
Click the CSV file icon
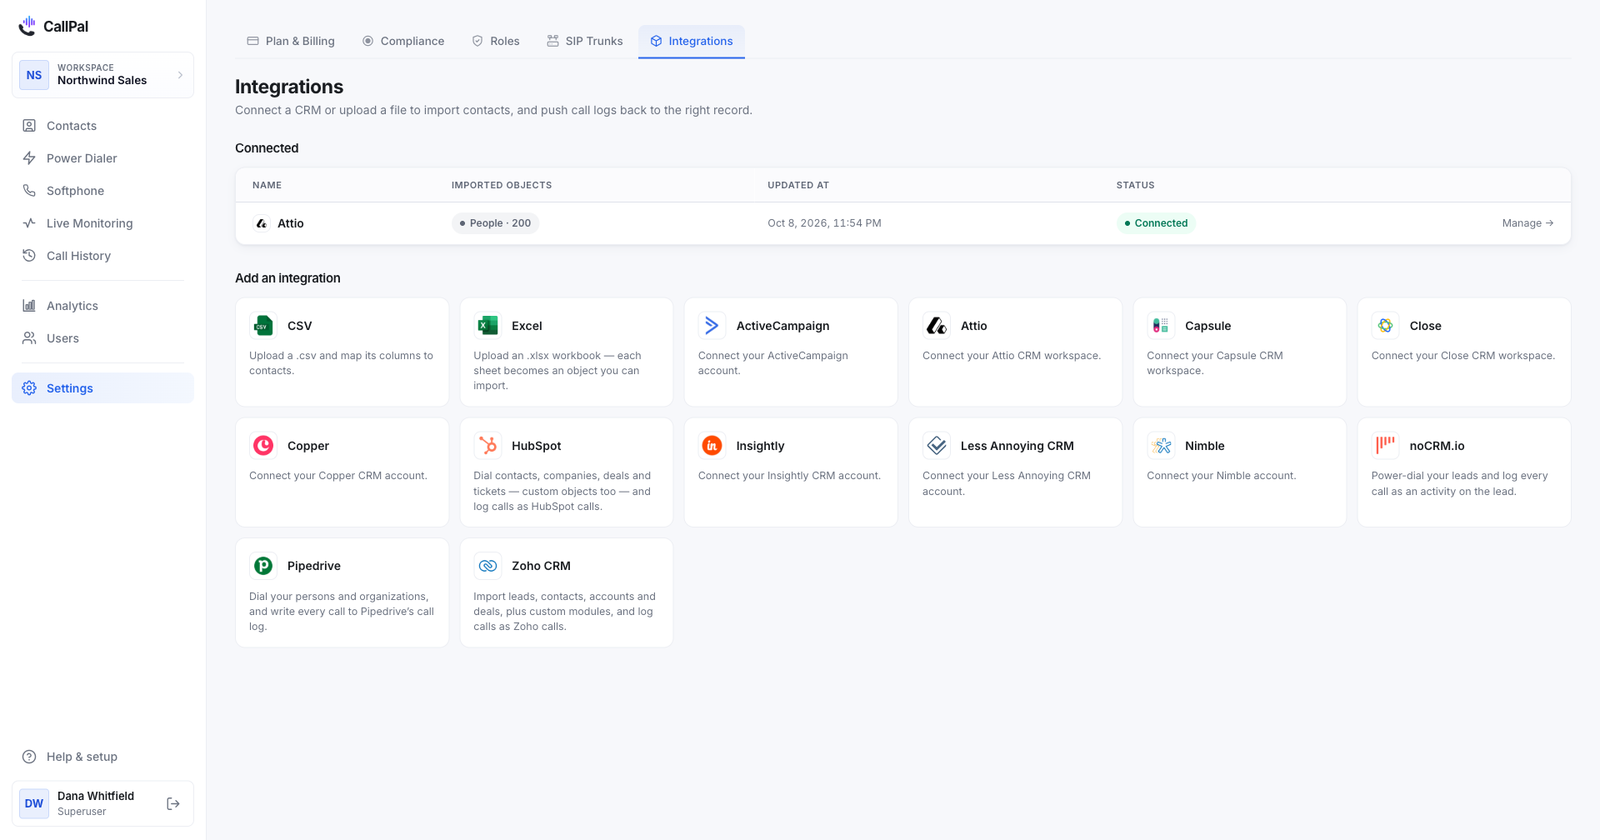click(x=263, y=326)
